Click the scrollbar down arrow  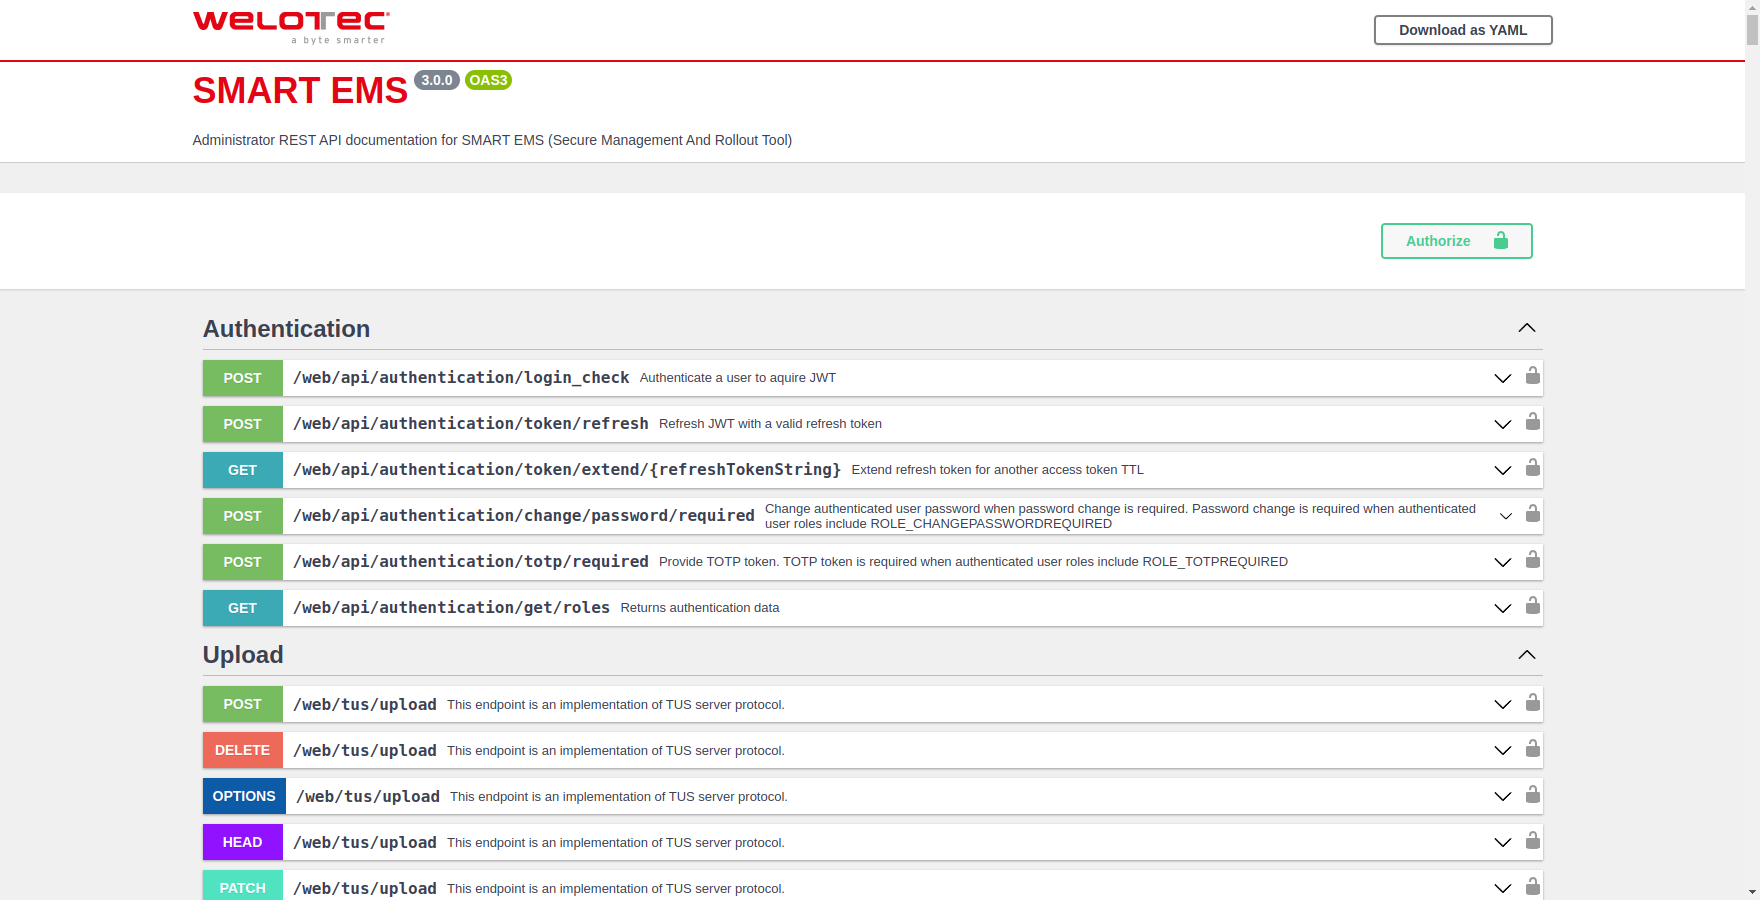pos(1752,891)
